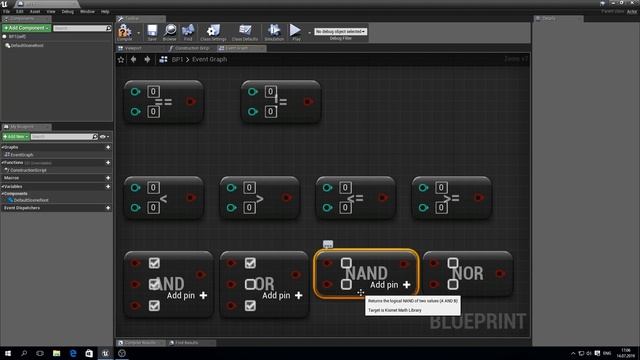
Task: Click the plus icon on Macros row
Action: 108,178
